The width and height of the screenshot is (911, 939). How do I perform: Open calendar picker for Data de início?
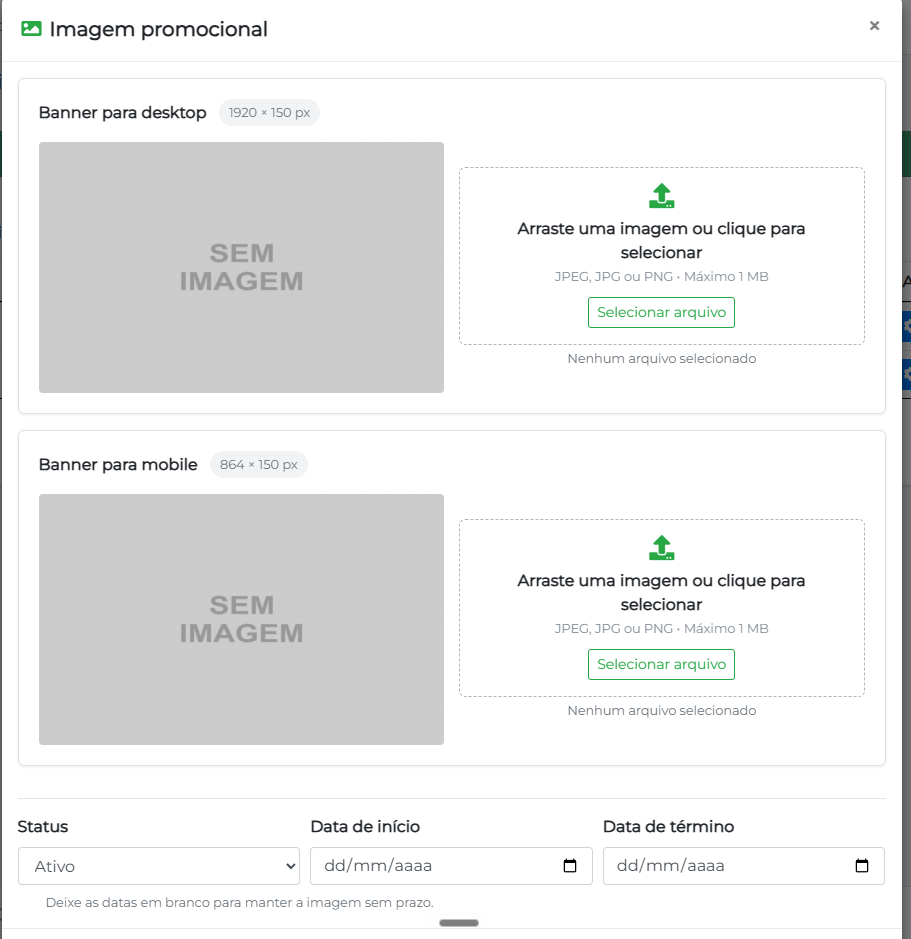(570, 865)
